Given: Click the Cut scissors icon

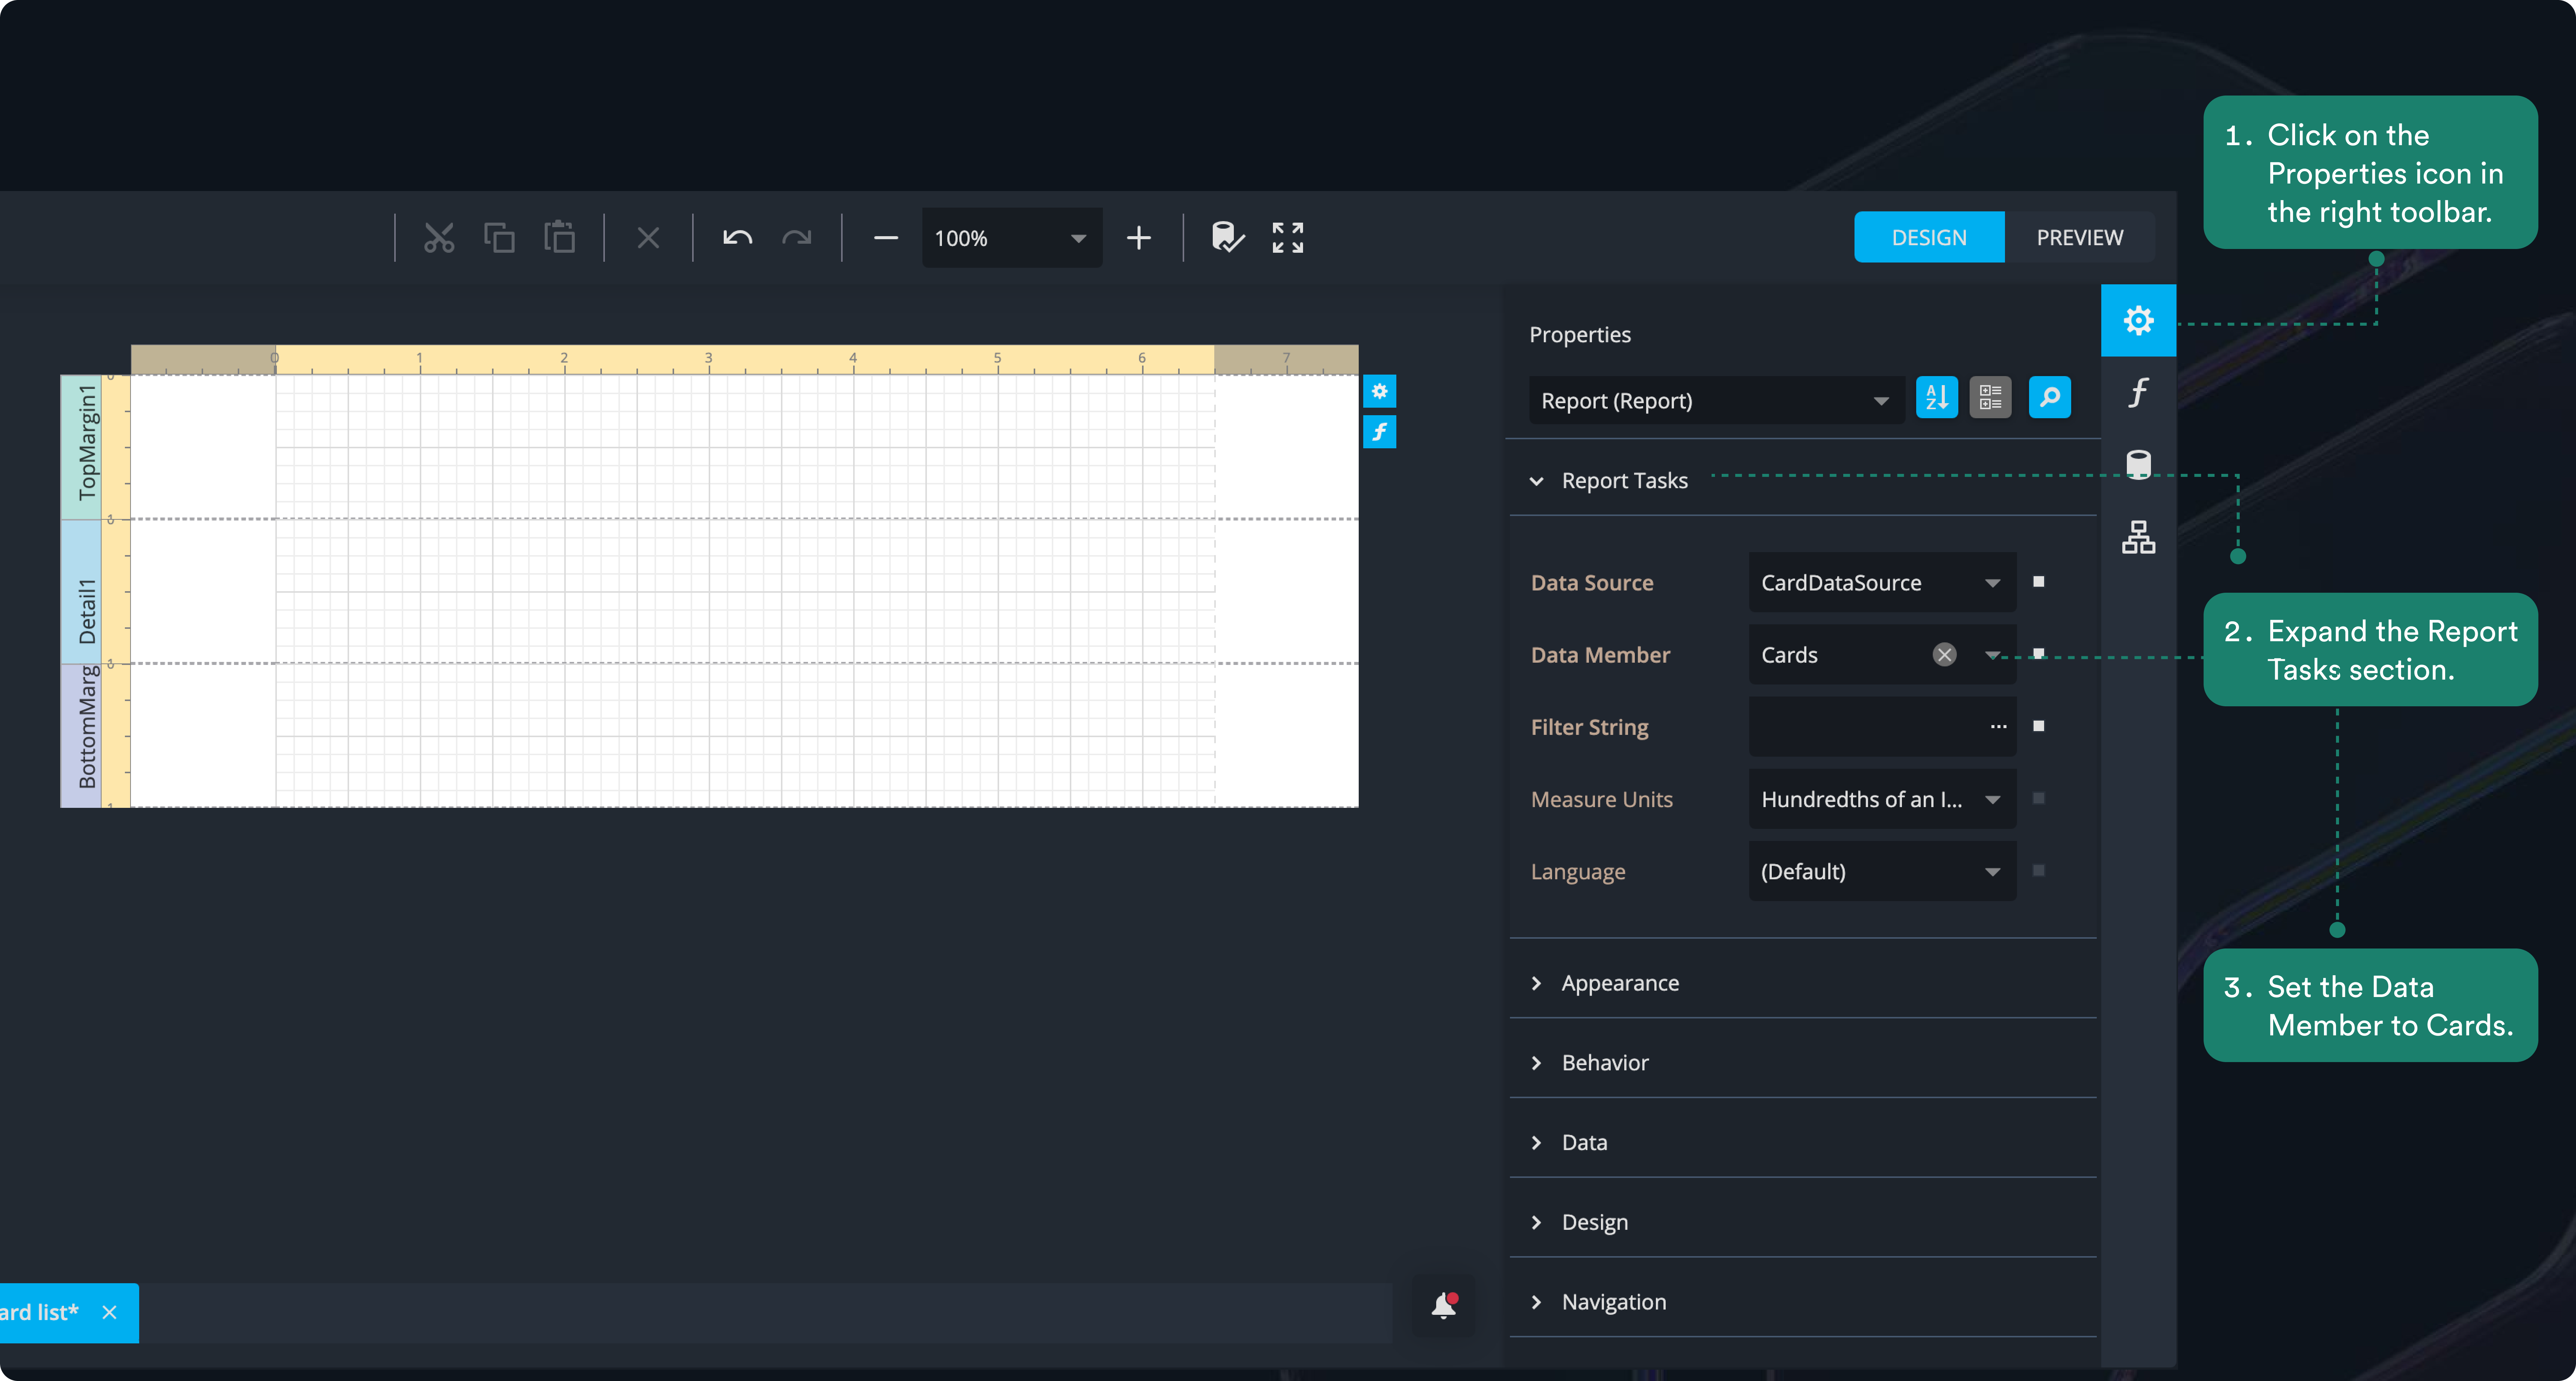Looking at the screenshot, I should click(x=439, y=238).
